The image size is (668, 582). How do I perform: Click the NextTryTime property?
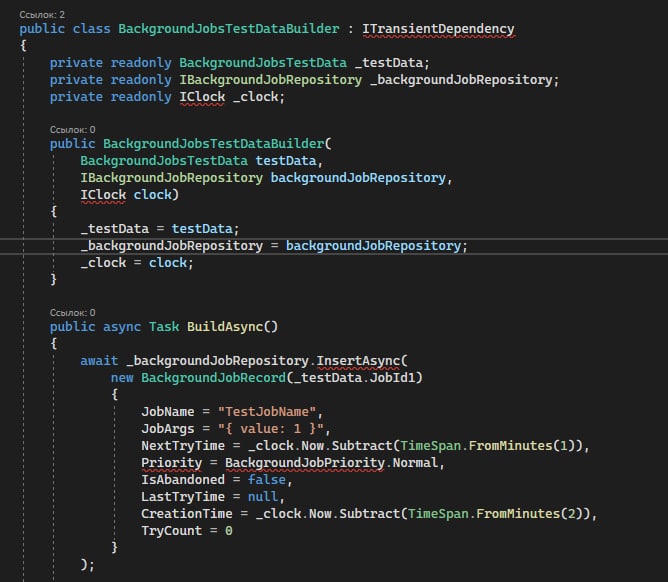(183, 446)
